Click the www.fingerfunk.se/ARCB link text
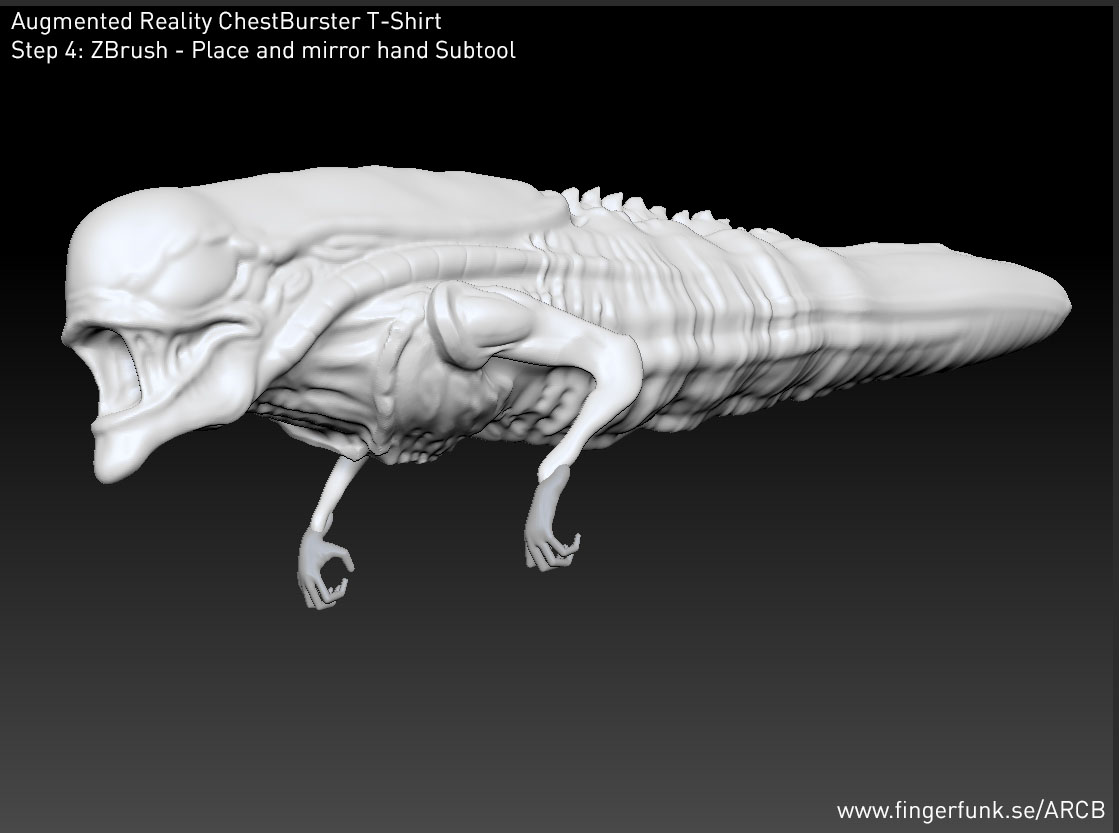The image size is (1119, 833). coord(971,810)
